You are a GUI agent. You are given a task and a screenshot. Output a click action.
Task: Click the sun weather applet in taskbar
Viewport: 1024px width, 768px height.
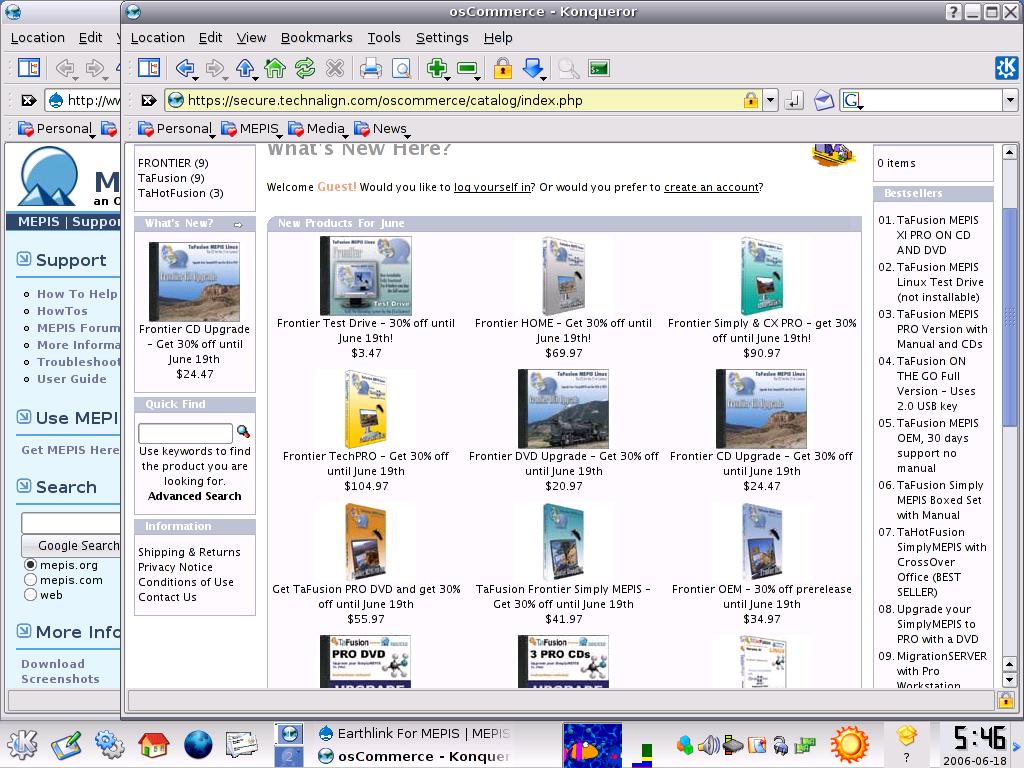click(x=850, y=744)
